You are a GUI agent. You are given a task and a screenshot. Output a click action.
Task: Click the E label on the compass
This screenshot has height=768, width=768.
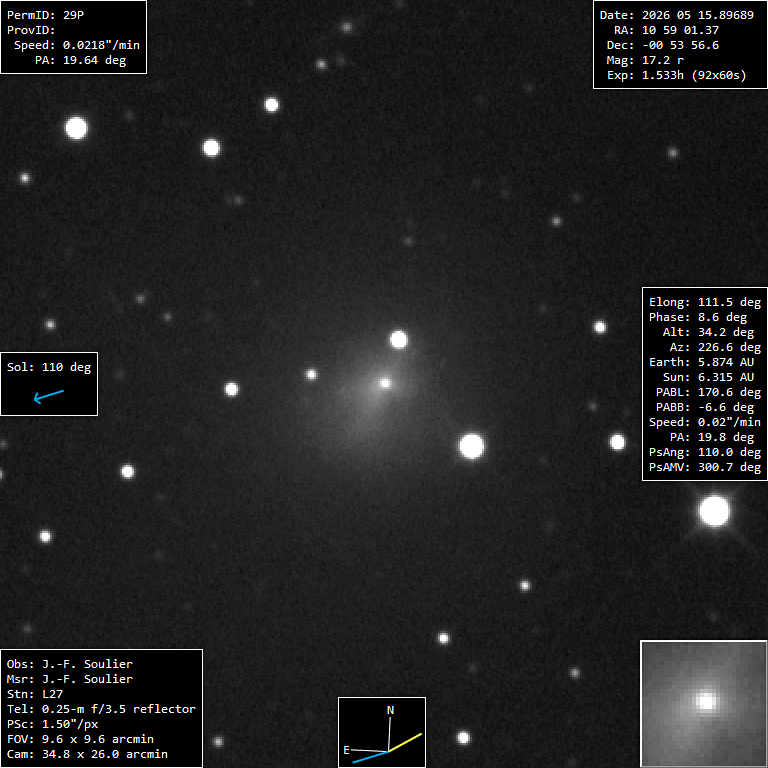tap(346, 750)
